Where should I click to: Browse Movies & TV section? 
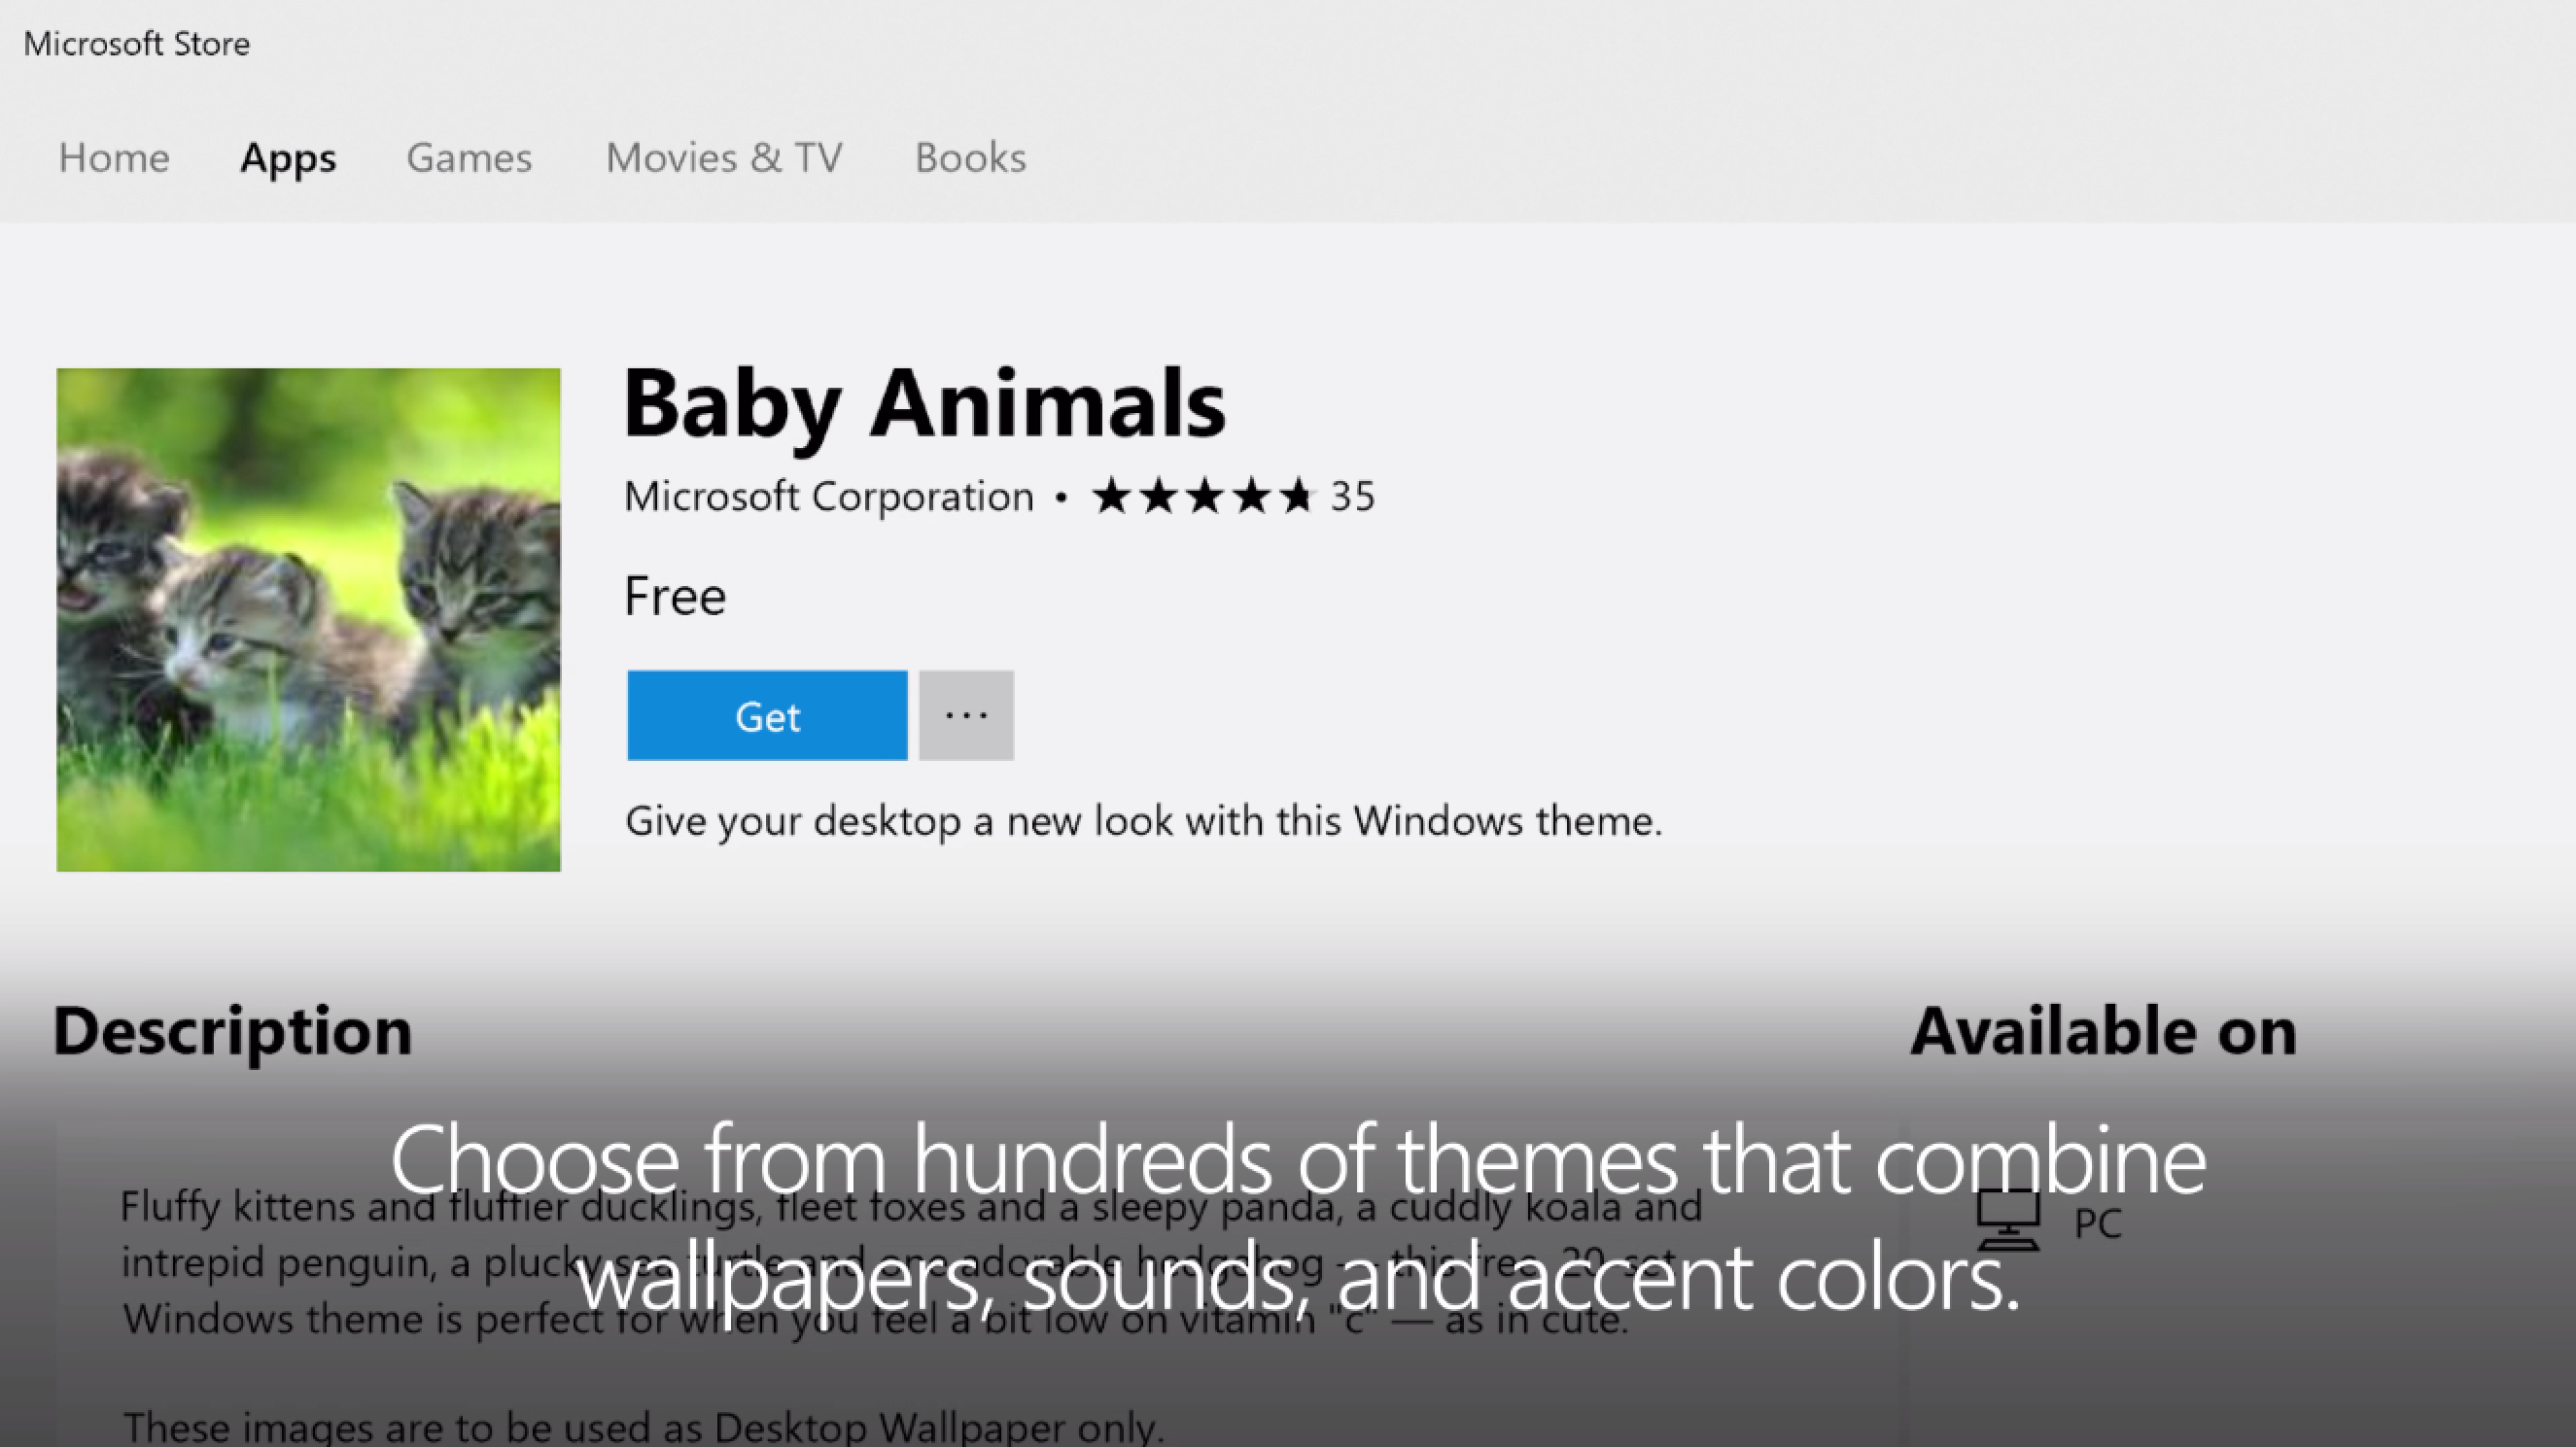point(723,157)
